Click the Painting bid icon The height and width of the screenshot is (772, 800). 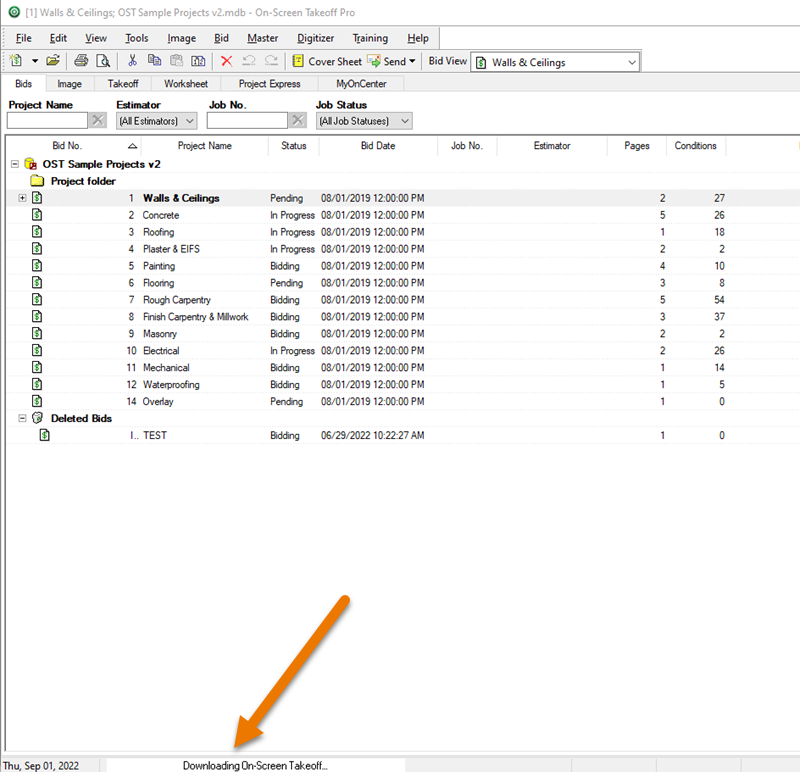[x=37, y=265]
